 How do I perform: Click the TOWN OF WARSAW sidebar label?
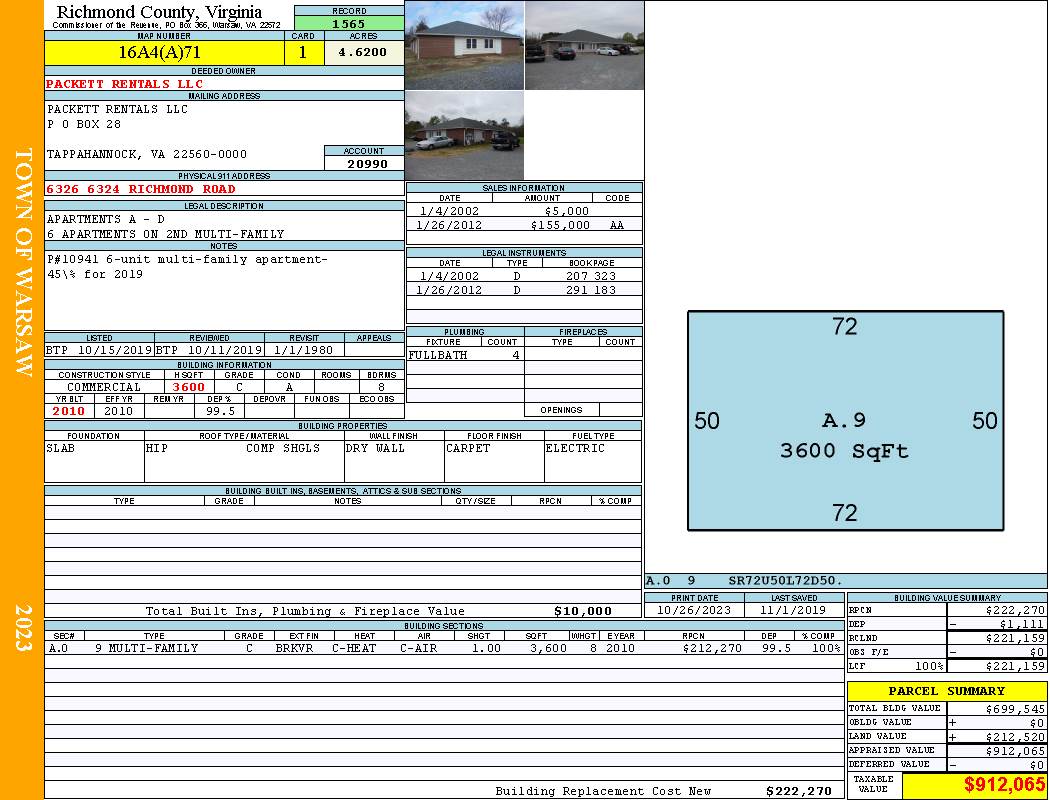[x=22, y=262]
